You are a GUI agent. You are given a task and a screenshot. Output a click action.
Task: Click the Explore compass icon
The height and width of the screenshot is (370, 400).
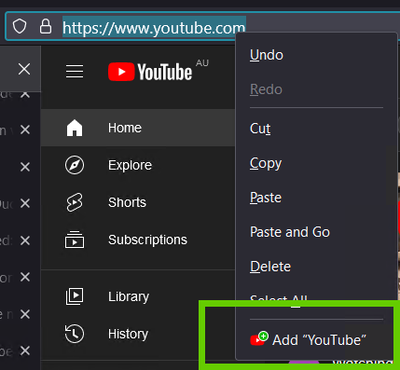[74, 165]
